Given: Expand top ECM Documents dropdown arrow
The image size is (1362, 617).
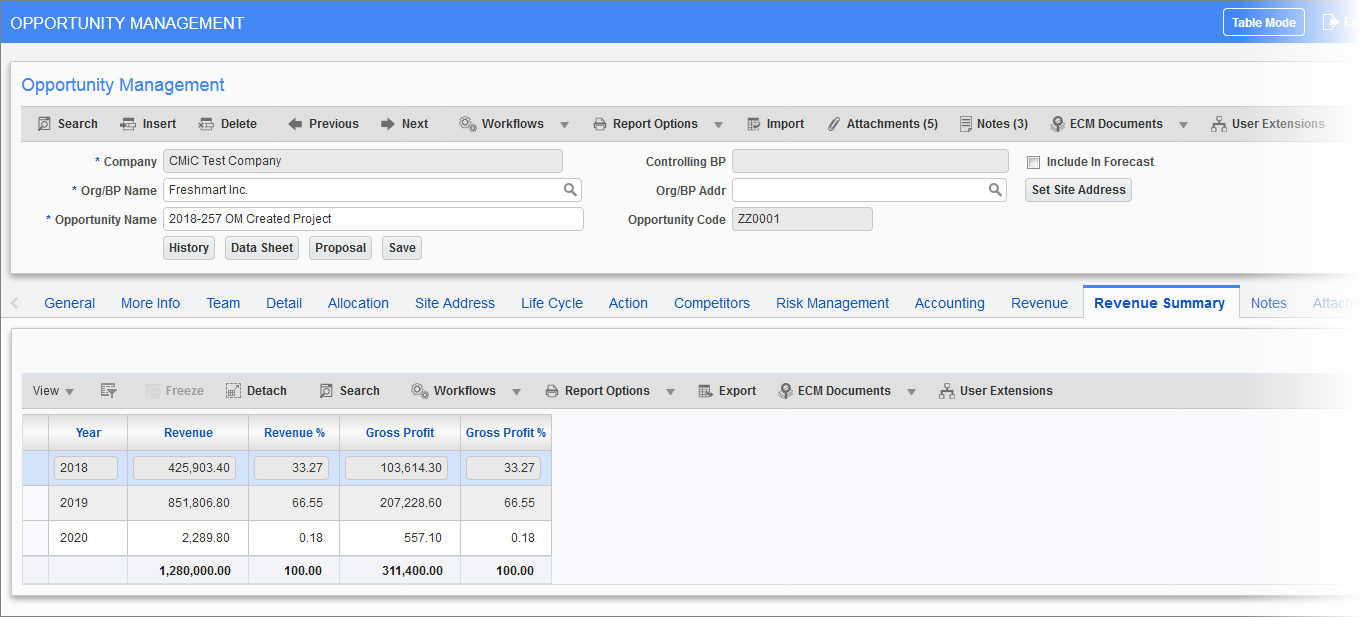Looking at the screenshot, I should pos(1183,125).
